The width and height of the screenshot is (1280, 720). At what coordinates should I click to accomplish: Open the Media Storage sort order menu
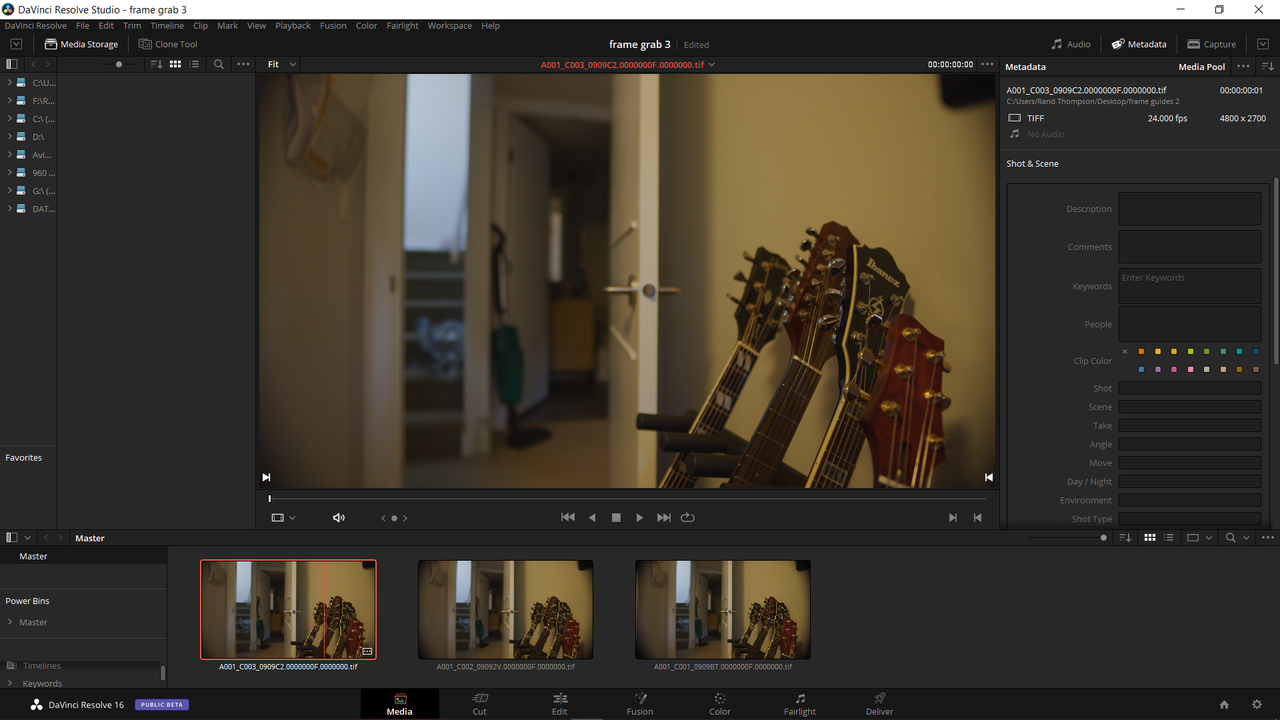point(156,64)
